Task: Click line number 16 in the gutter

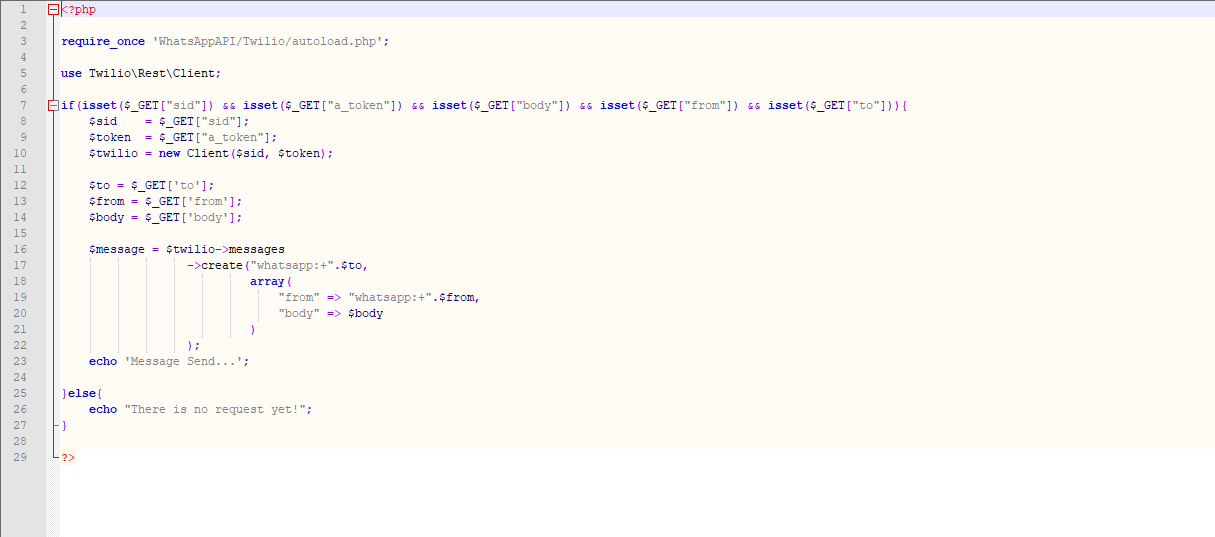Action: pos(20,249)
